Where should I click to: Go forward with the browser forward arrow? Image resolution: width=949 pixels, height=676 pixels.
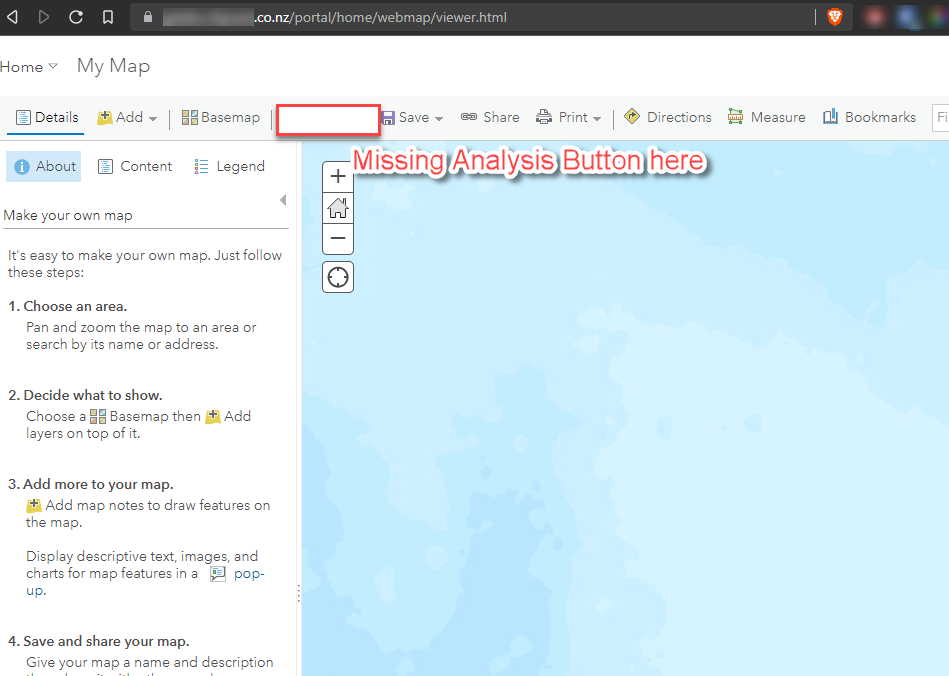point(44,17)
